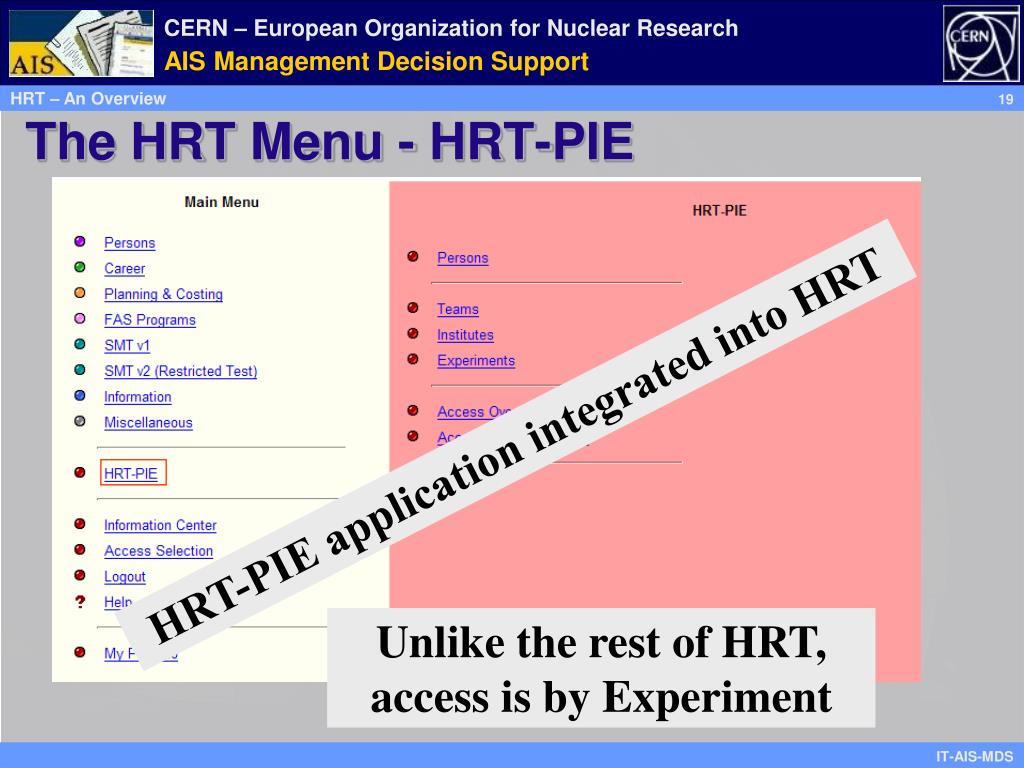Screen dimensions: 1024x768
Task: Click the 'HRT-PIE' panel heading text
Action: (719, 210)
